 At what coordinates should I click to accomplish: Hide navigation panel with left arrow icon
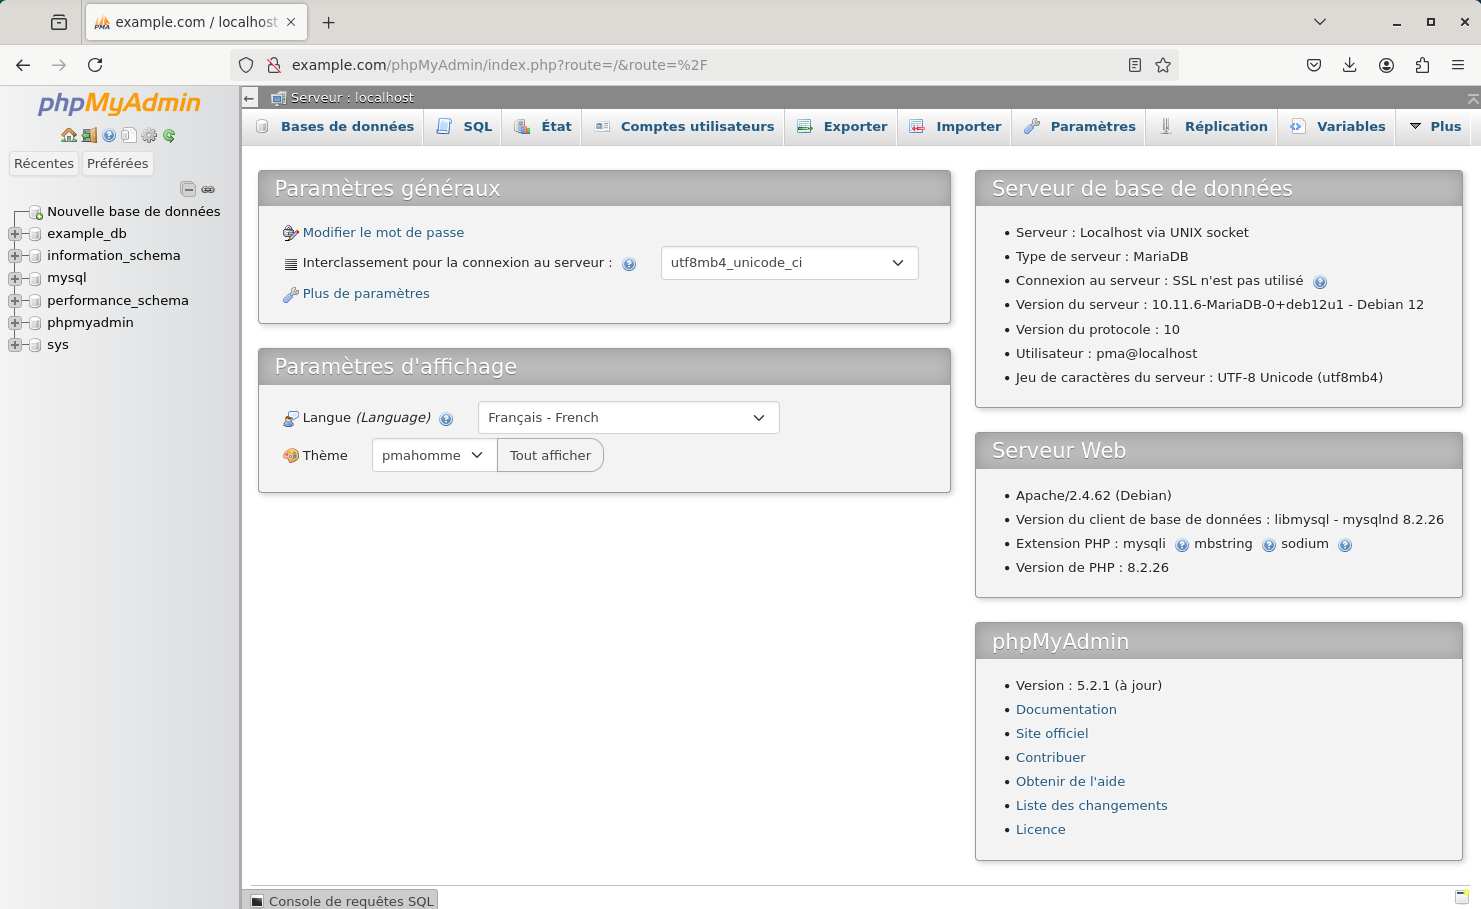click(x=249, y=98)
